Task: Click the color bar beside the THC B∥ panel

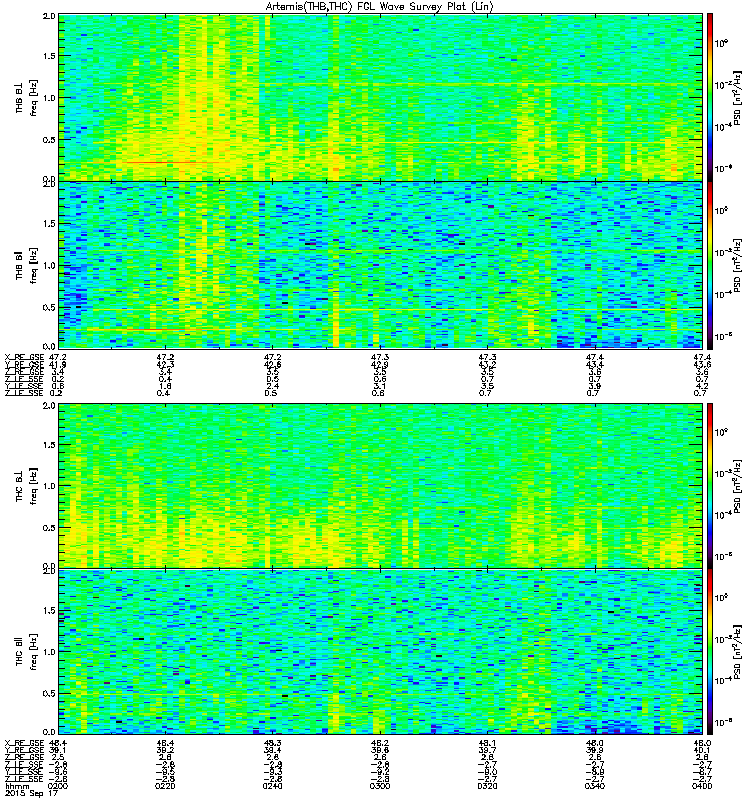Action: [709, 652]
